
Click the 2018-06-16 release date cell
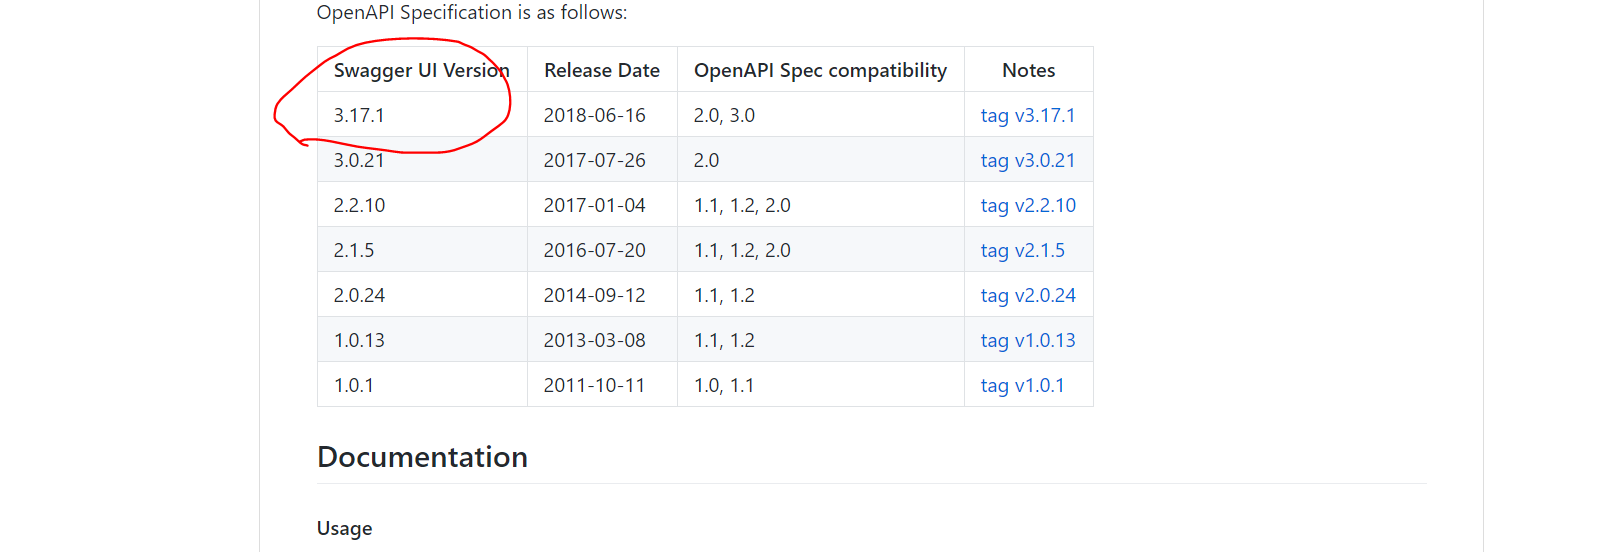click(602, 115)
